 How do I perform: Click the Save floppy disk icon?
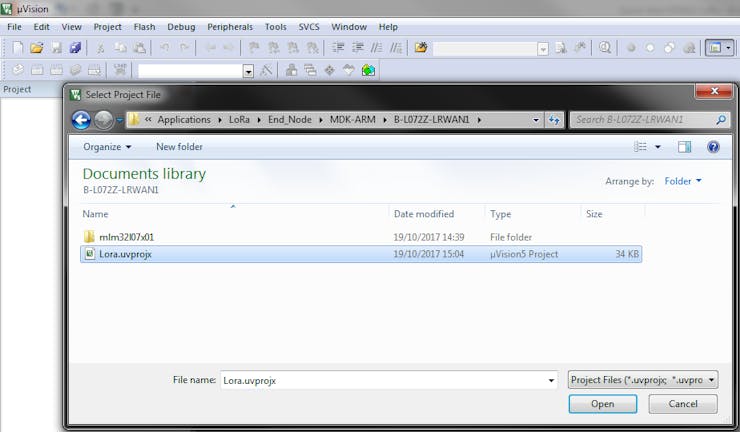pyautogui.click(x=56, y=48)
